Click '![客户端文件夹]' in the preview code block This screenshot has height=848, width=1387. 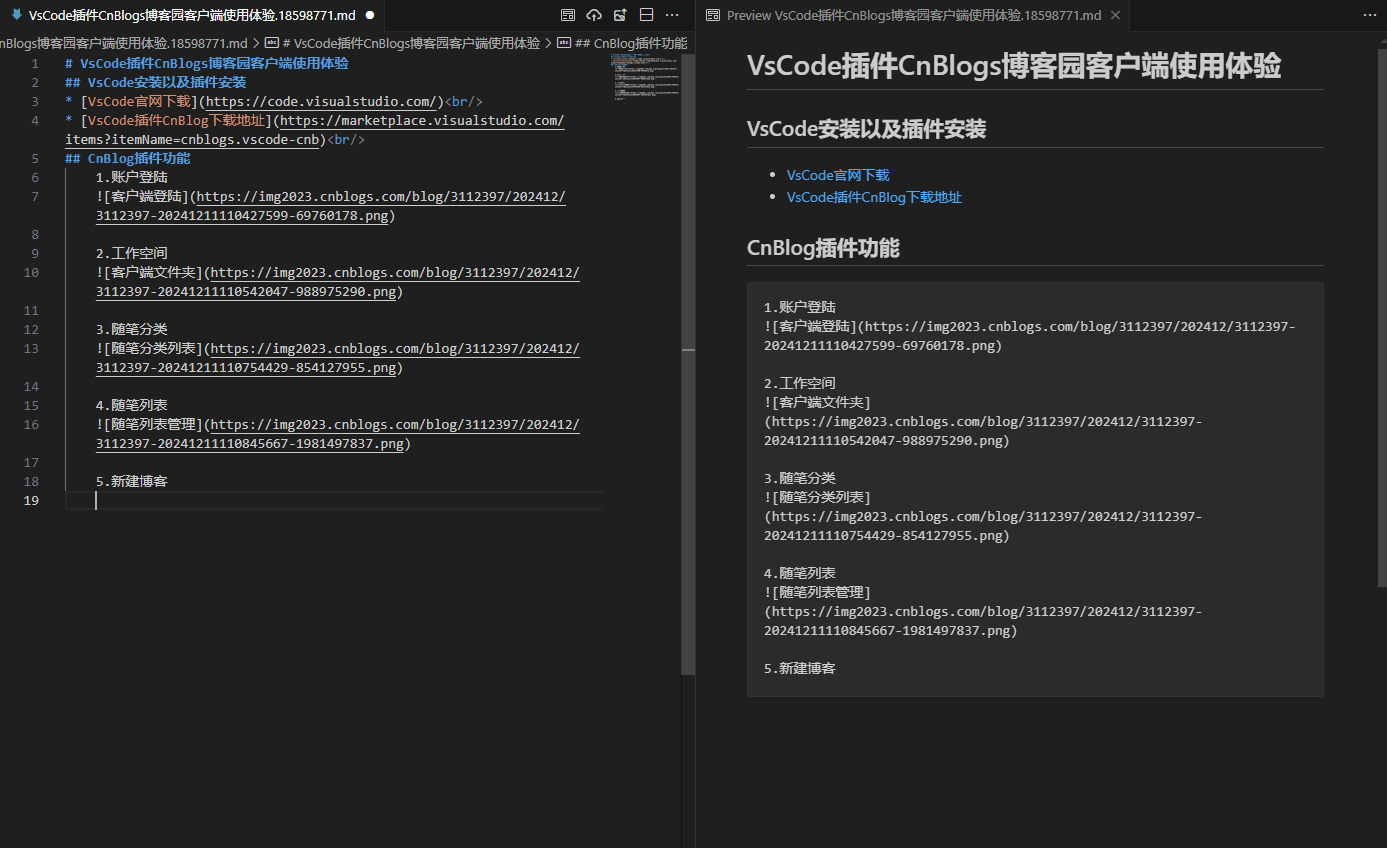(x=817, y=402)
